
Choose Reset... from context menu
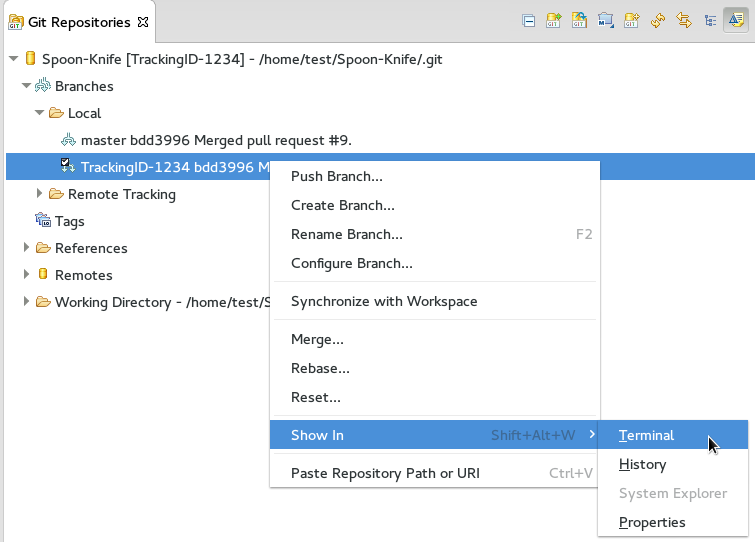(x=435, y=397)
